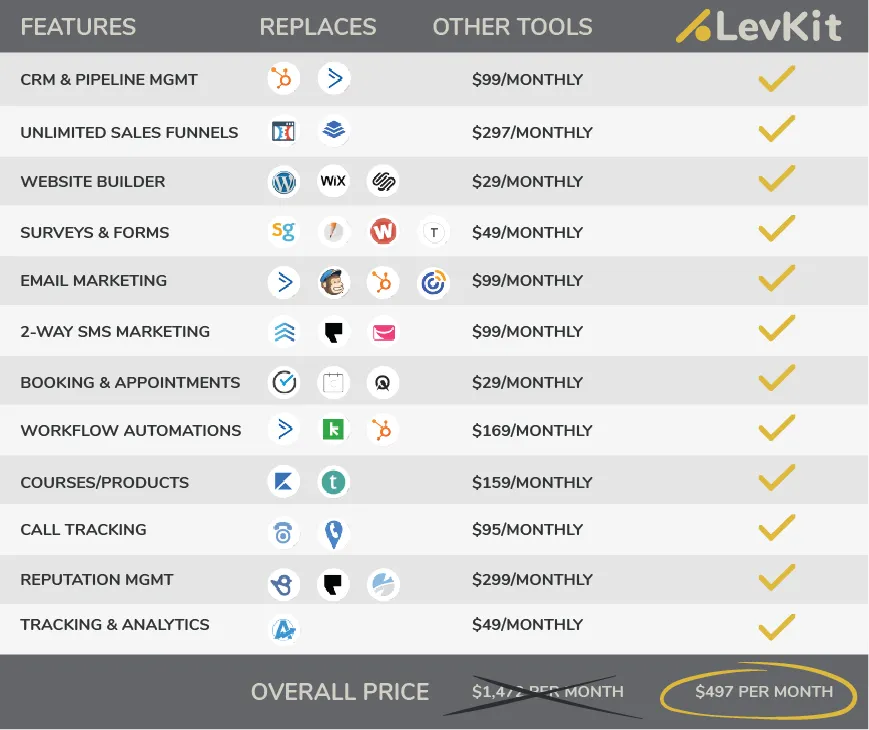Click the checkmark for CRM & Pipeline Mgmt
This screenshot has width=869, height=730.
coord(777,78)
